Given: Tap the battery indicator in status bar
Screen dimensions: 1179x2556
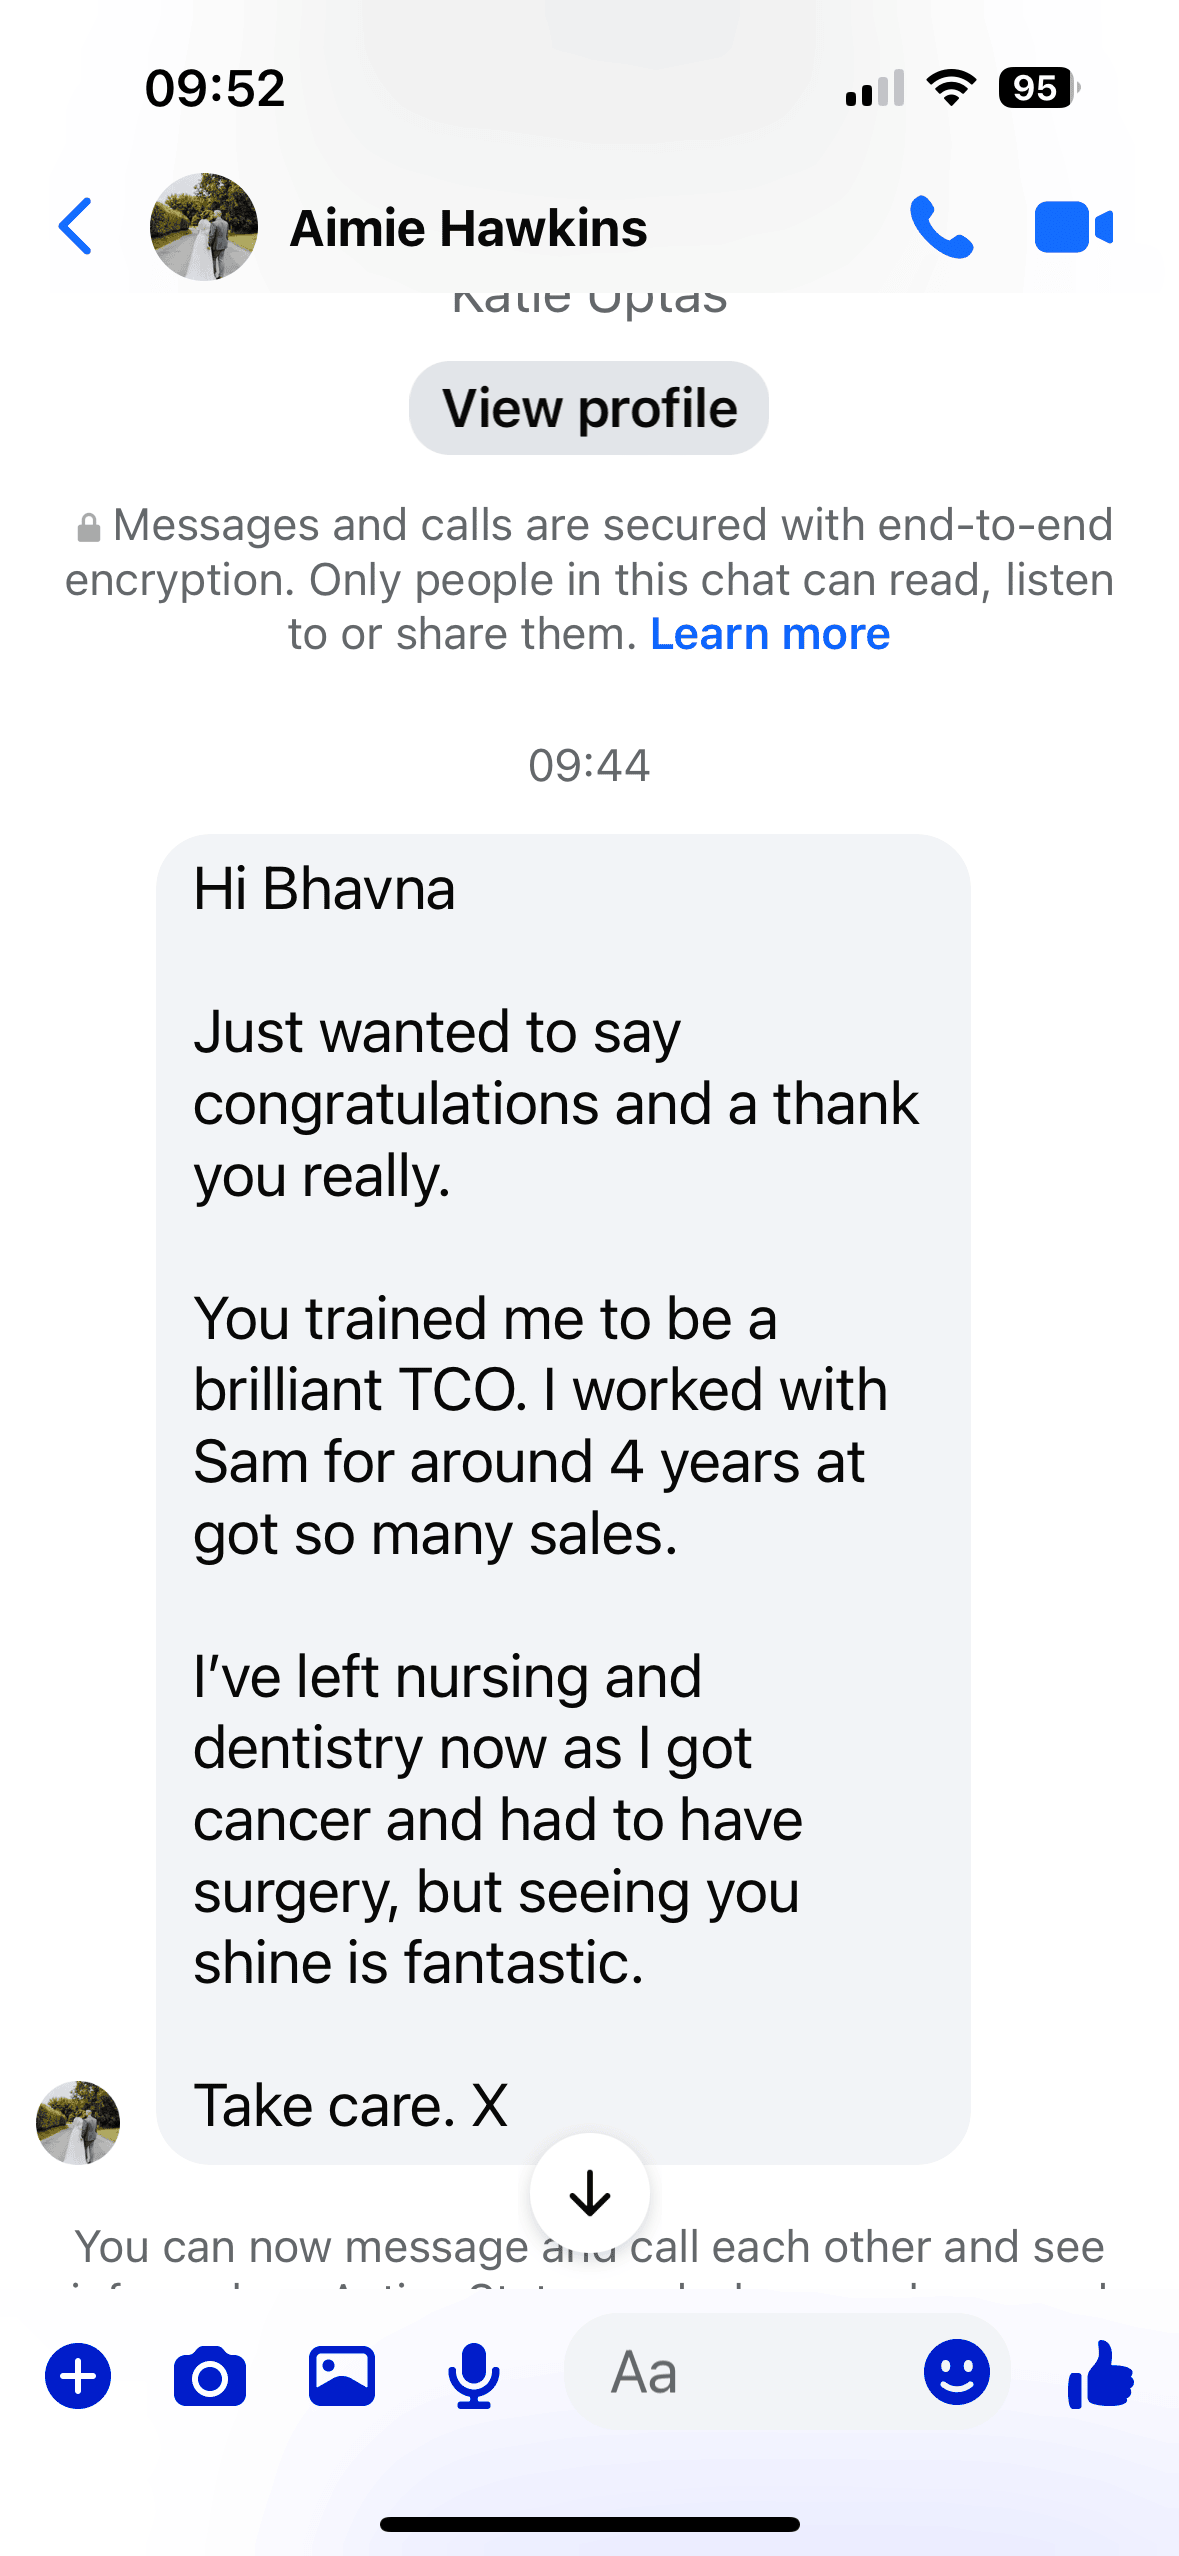Looking at the screenshot, I should coord(1039,88).
